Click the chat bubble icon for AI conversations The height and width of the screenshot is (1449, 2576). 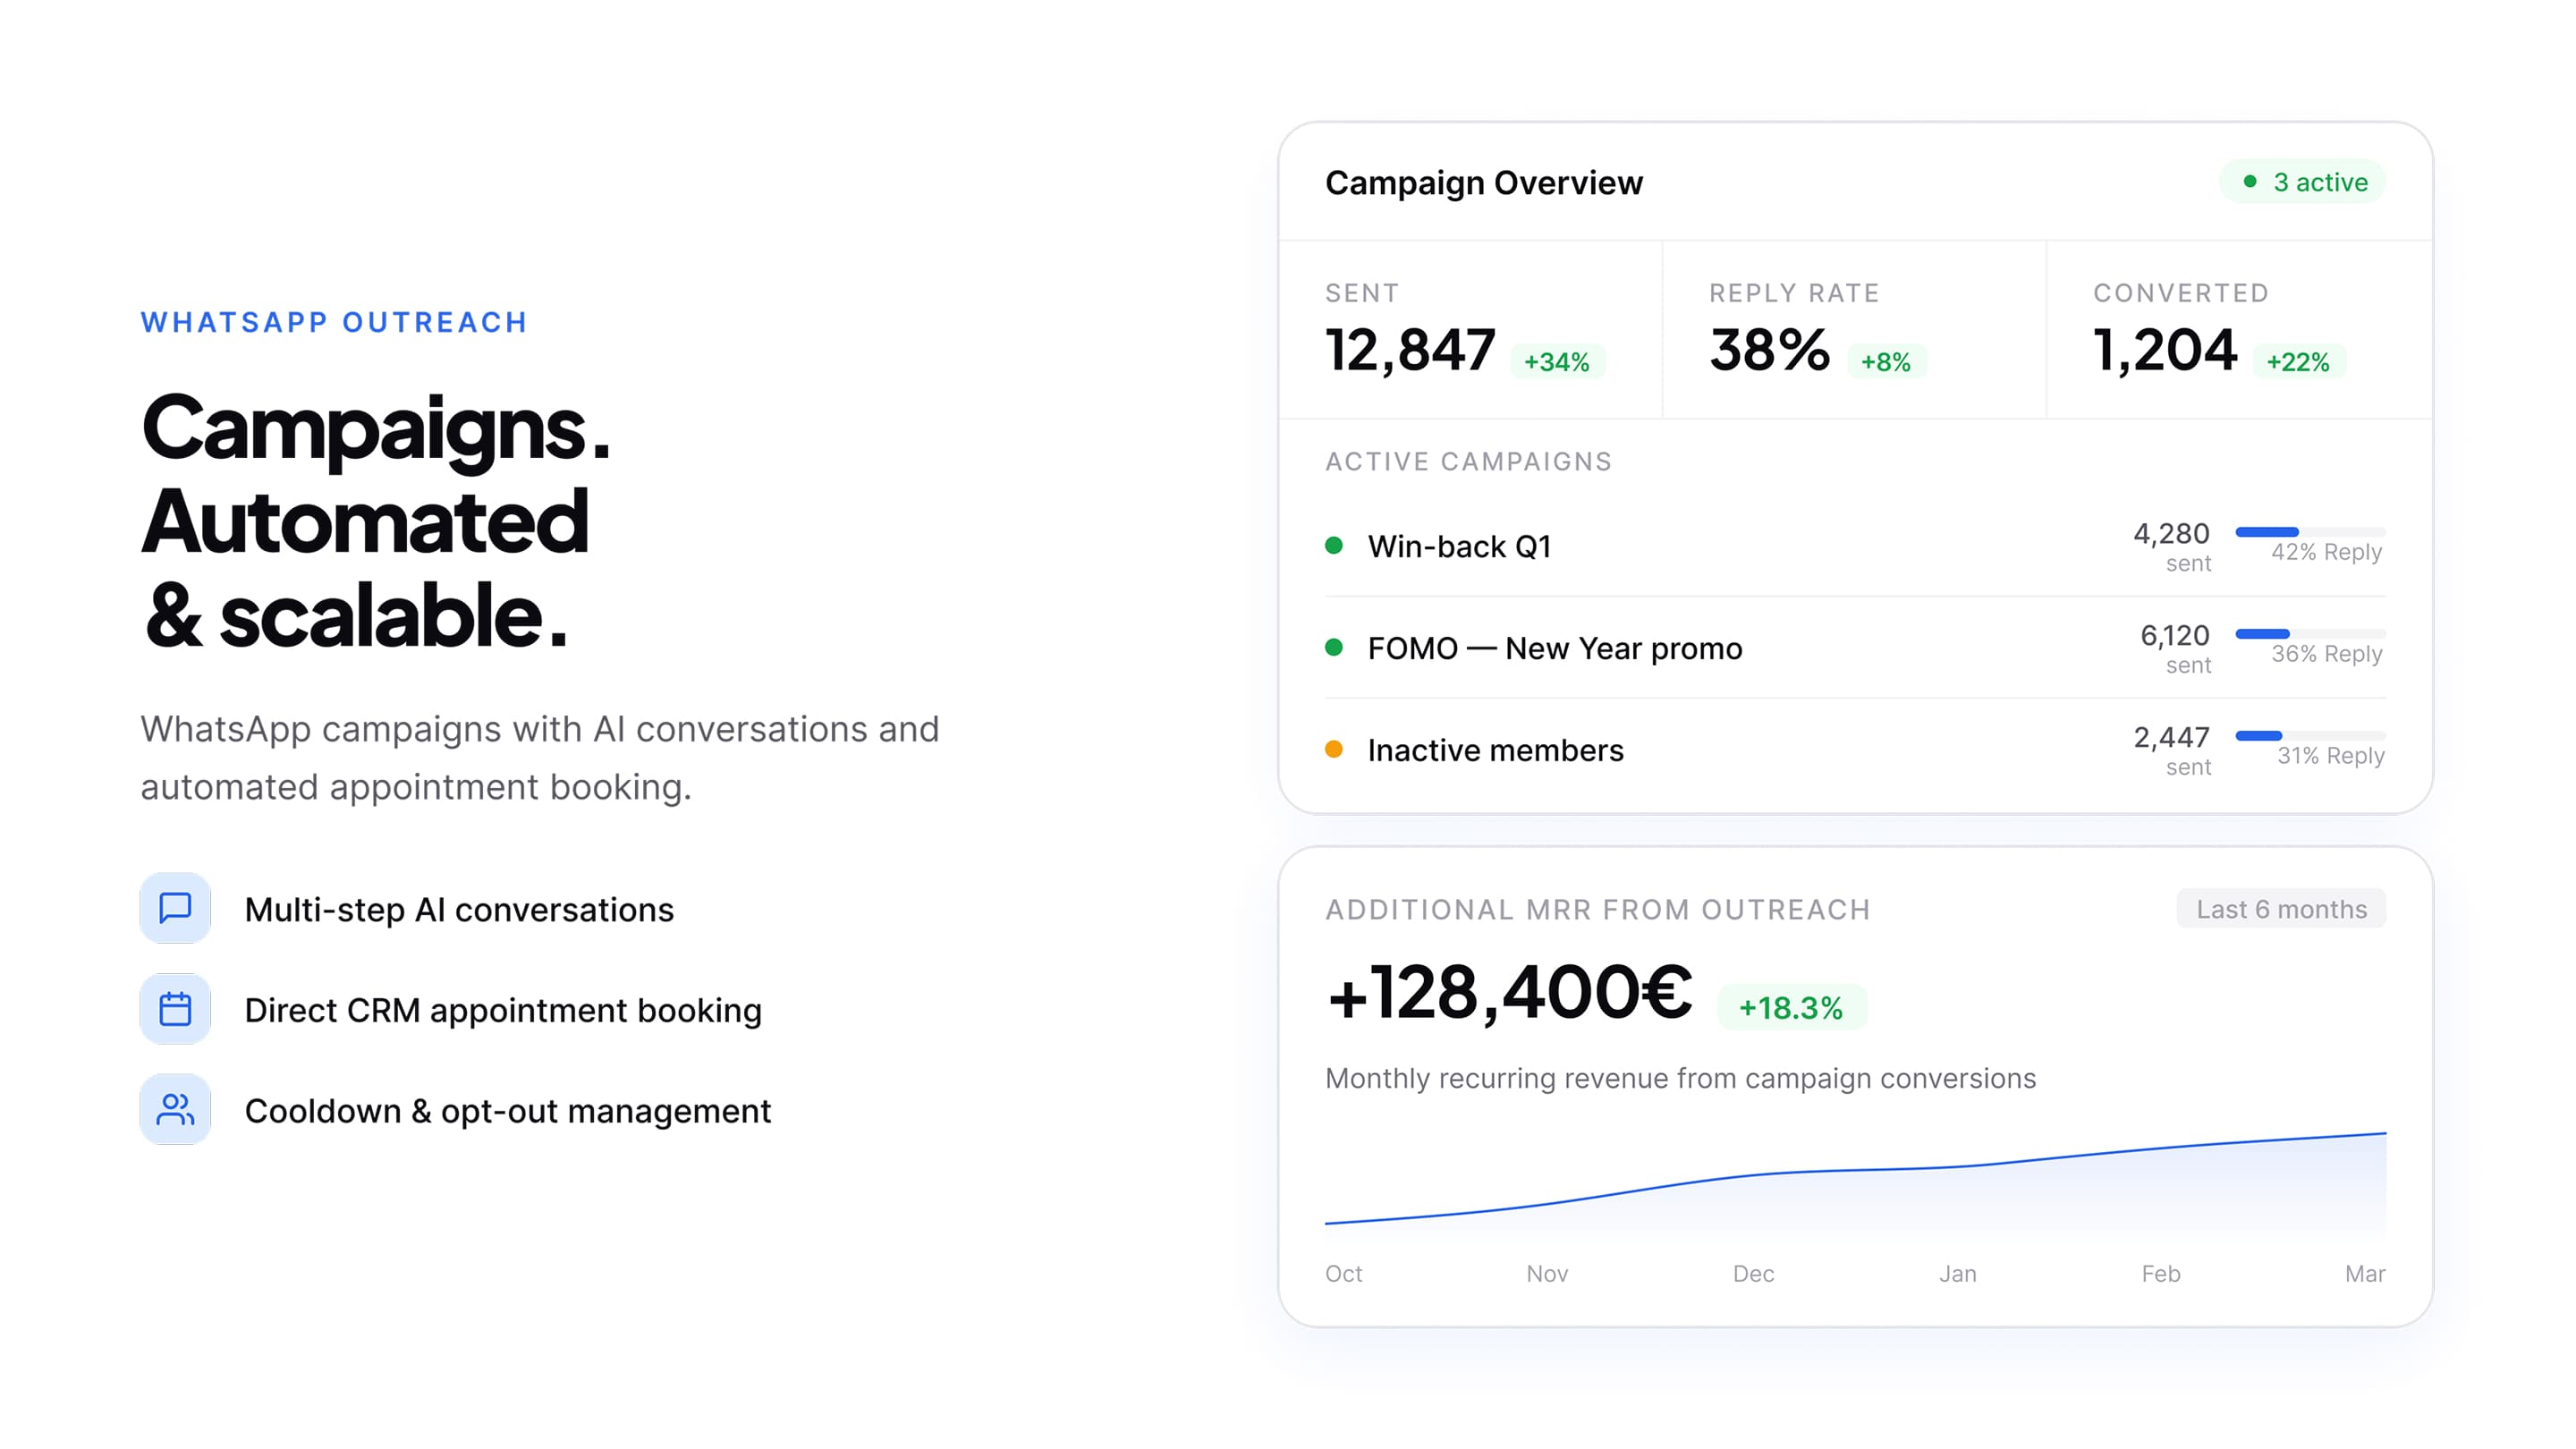[175, 908]
